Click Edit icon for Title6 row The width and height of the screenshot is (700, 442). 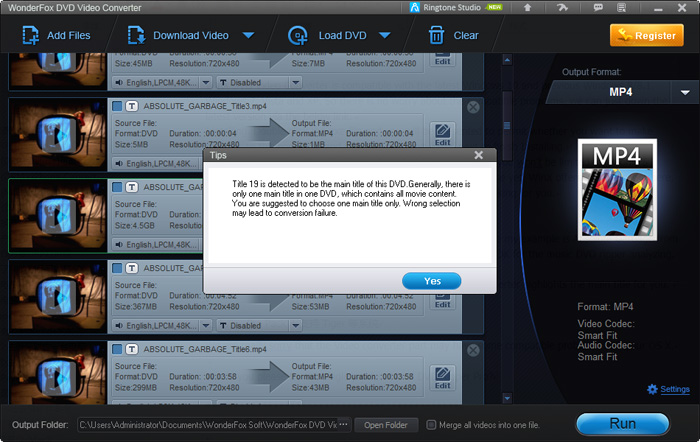tap(442, 378)
